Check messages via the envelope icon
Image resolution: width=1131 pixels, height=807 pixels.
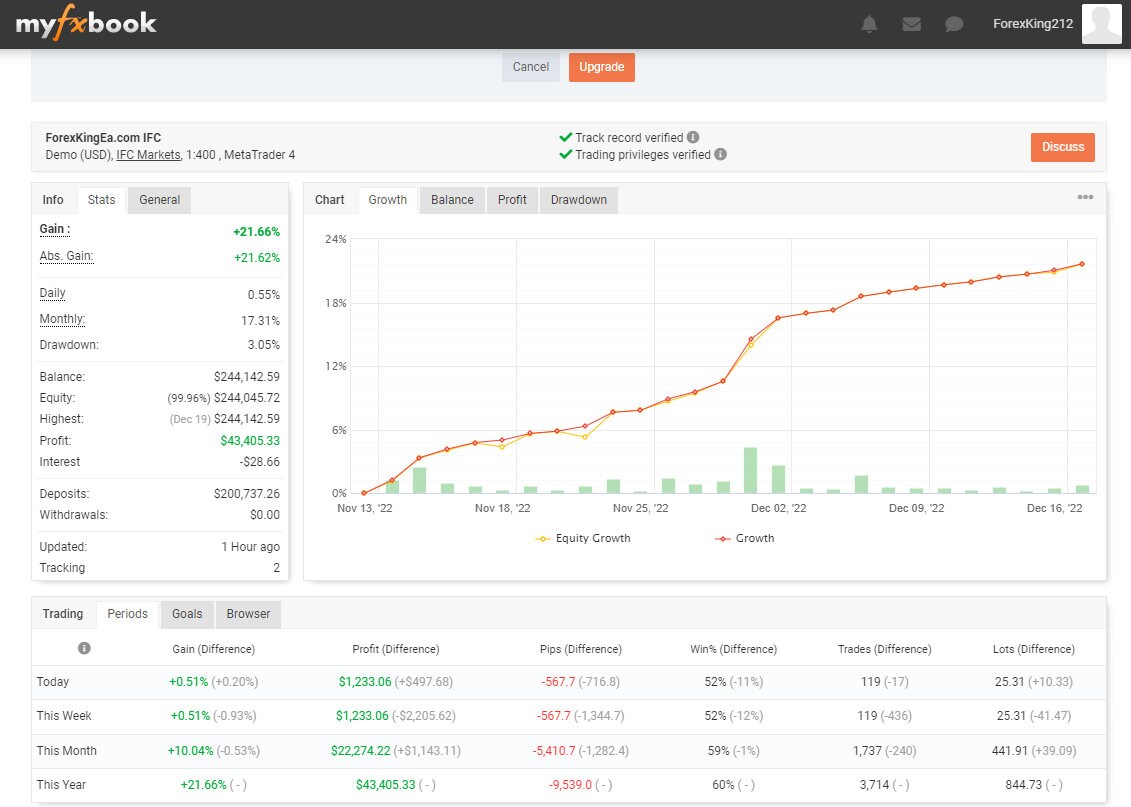point(911,23)
